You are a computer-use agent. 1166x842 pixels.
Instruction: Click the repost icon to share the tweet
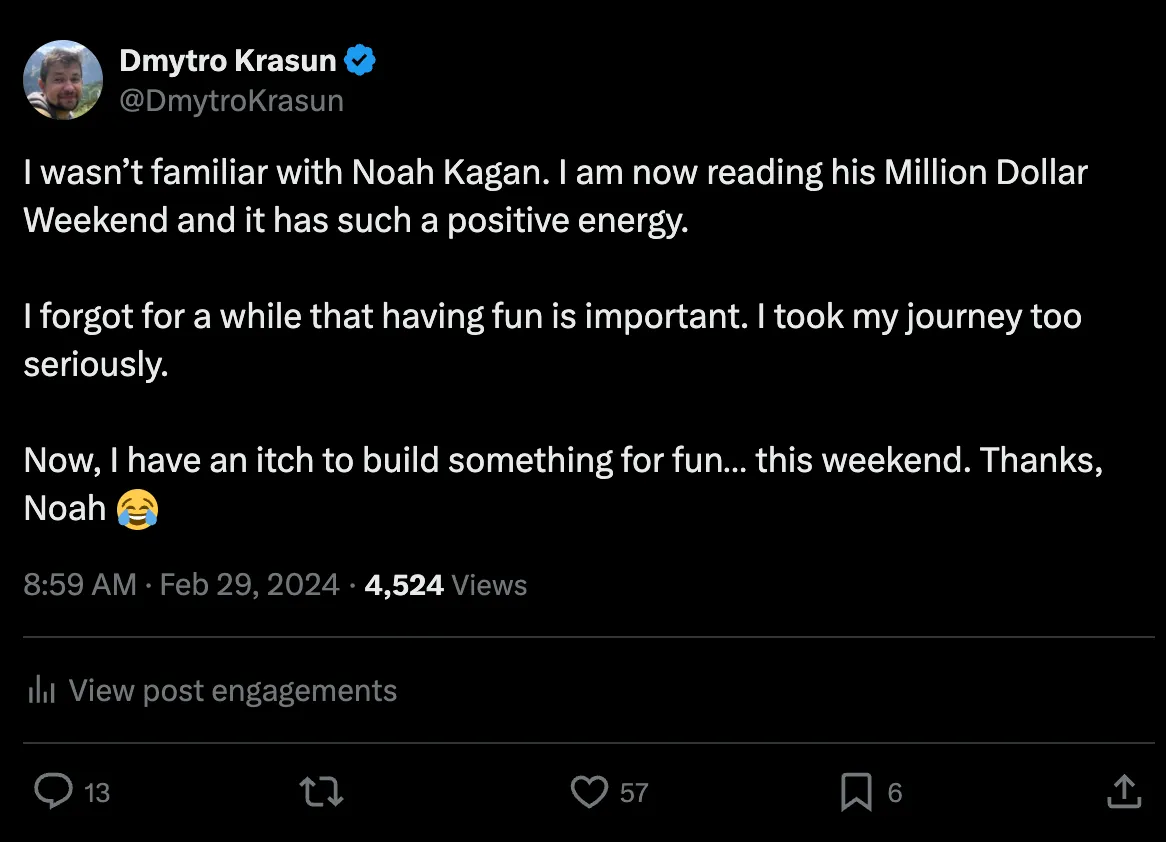point(320,791)
